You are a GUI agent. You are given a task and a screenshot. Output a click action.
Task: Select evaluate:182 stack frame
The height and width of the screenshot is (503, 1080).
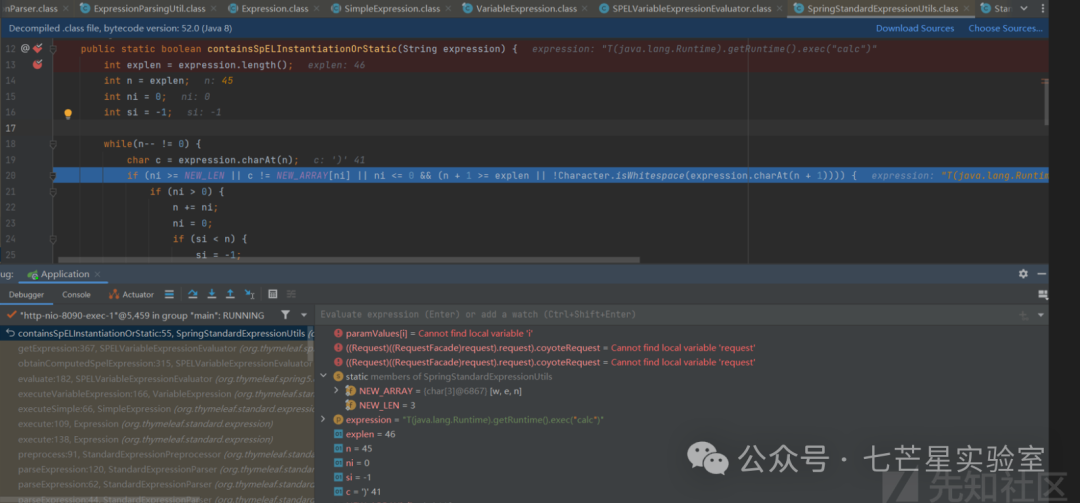click(x=157, y=378)
